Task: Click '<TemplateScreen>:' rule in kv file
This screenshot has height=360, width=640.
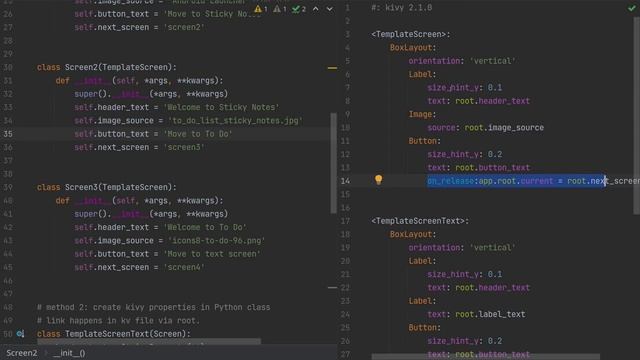Action: click(x=411, y=34)
